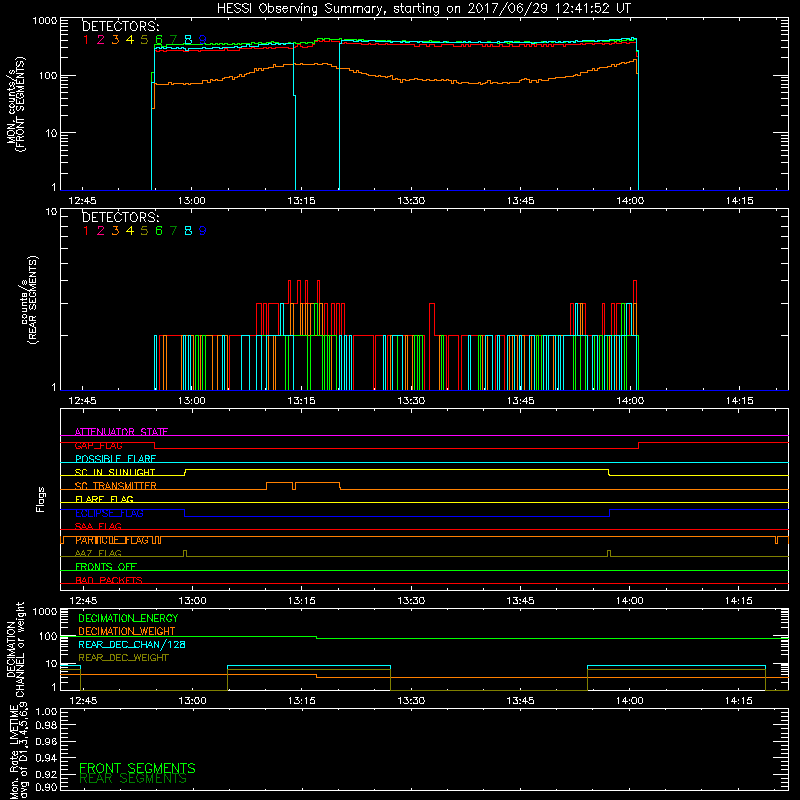
Task: Click the 0.98 value on livetime y-axis
Action: pyautogui.click(x=46, y=725)
